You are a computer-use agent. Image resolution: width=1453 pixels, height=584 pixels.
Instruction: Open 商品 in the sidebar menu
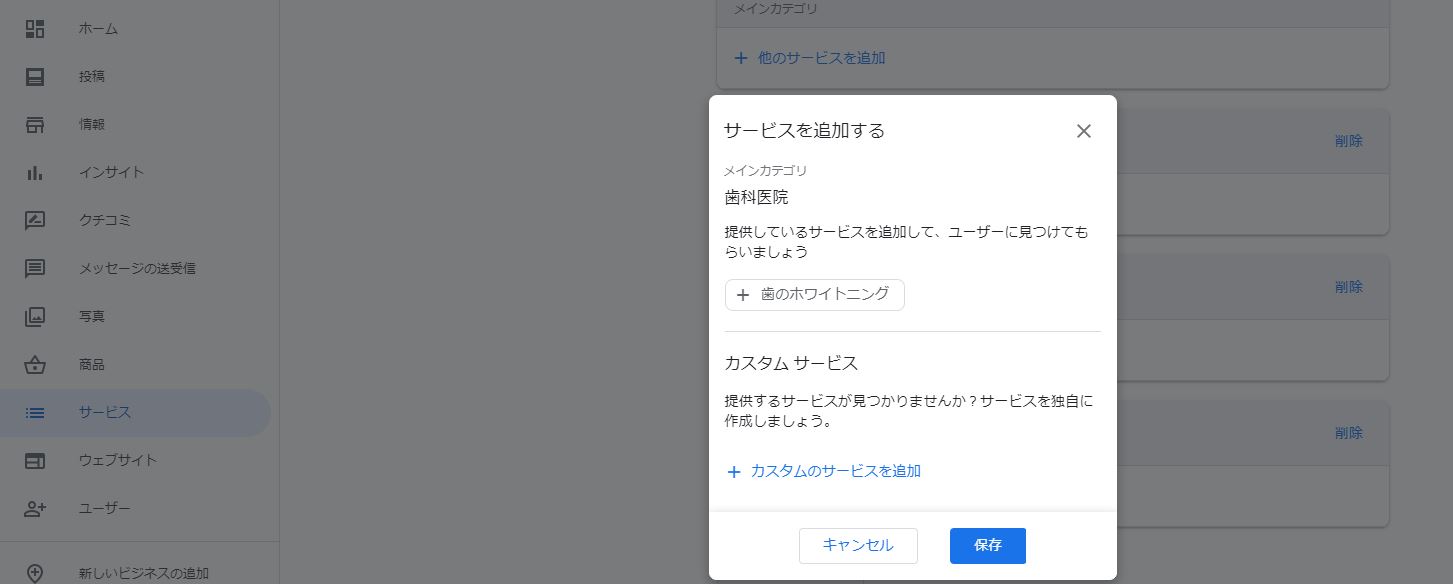point(92,364)
